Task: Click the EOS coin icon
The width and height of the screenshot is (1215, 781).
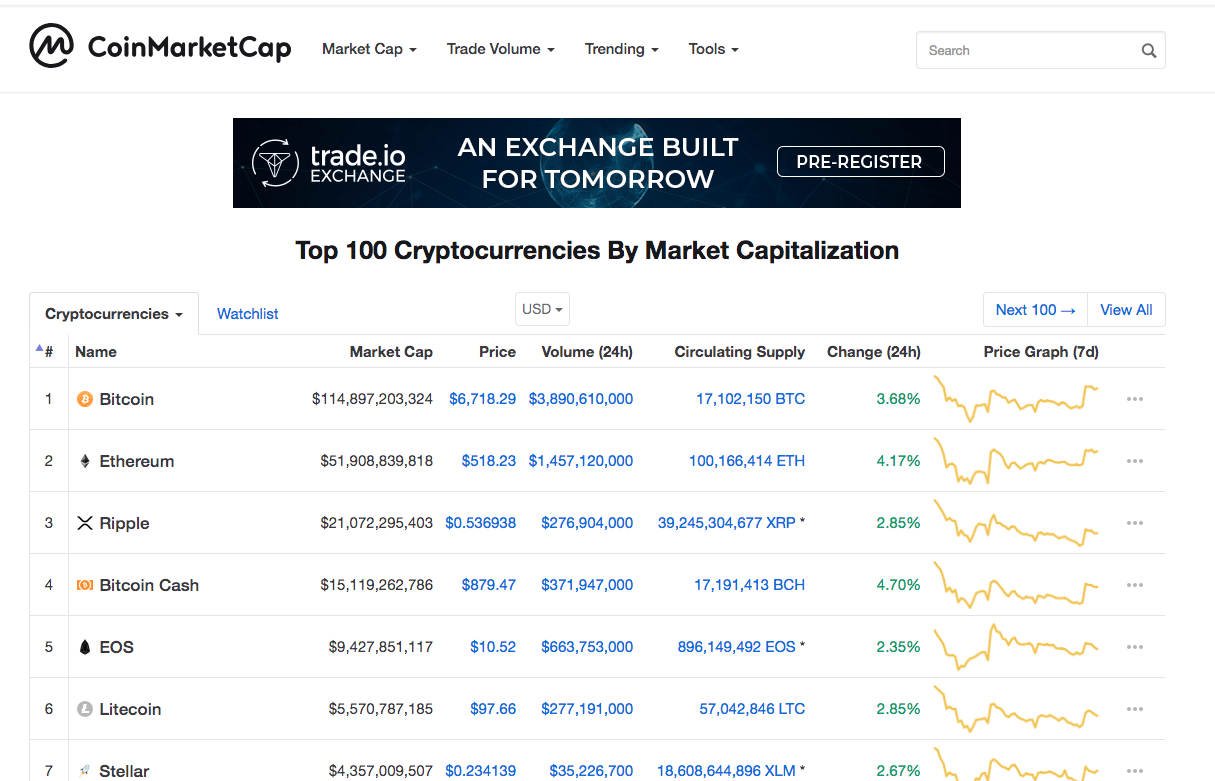Action: 85,647
